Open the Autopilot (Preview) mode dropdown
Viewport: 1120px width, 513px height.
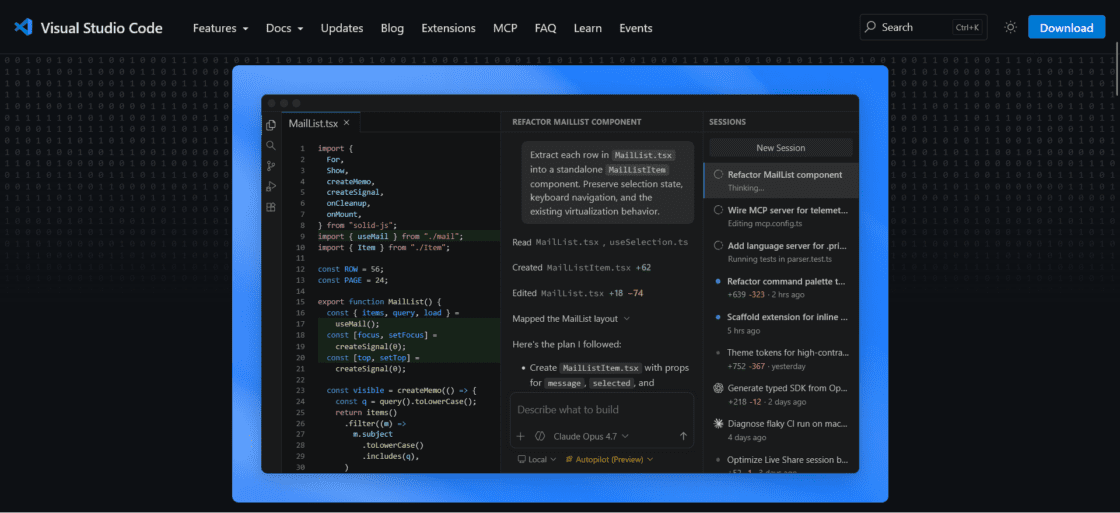(x=609, y=459)
